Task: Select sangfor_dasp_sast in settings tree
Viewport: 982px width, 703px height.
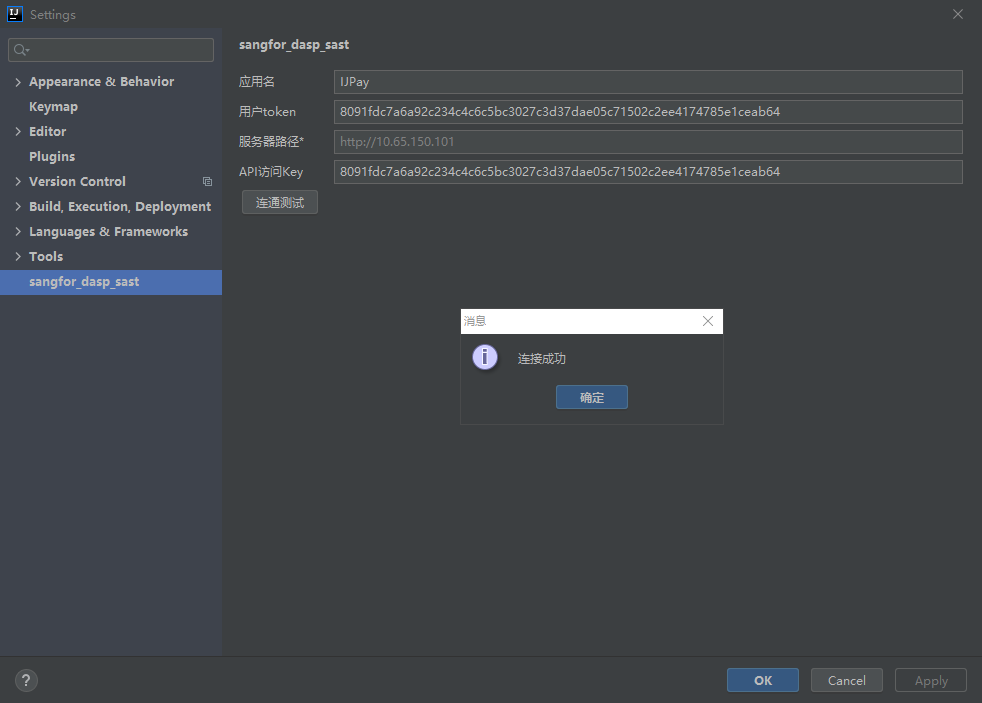Action: (84, 282)
